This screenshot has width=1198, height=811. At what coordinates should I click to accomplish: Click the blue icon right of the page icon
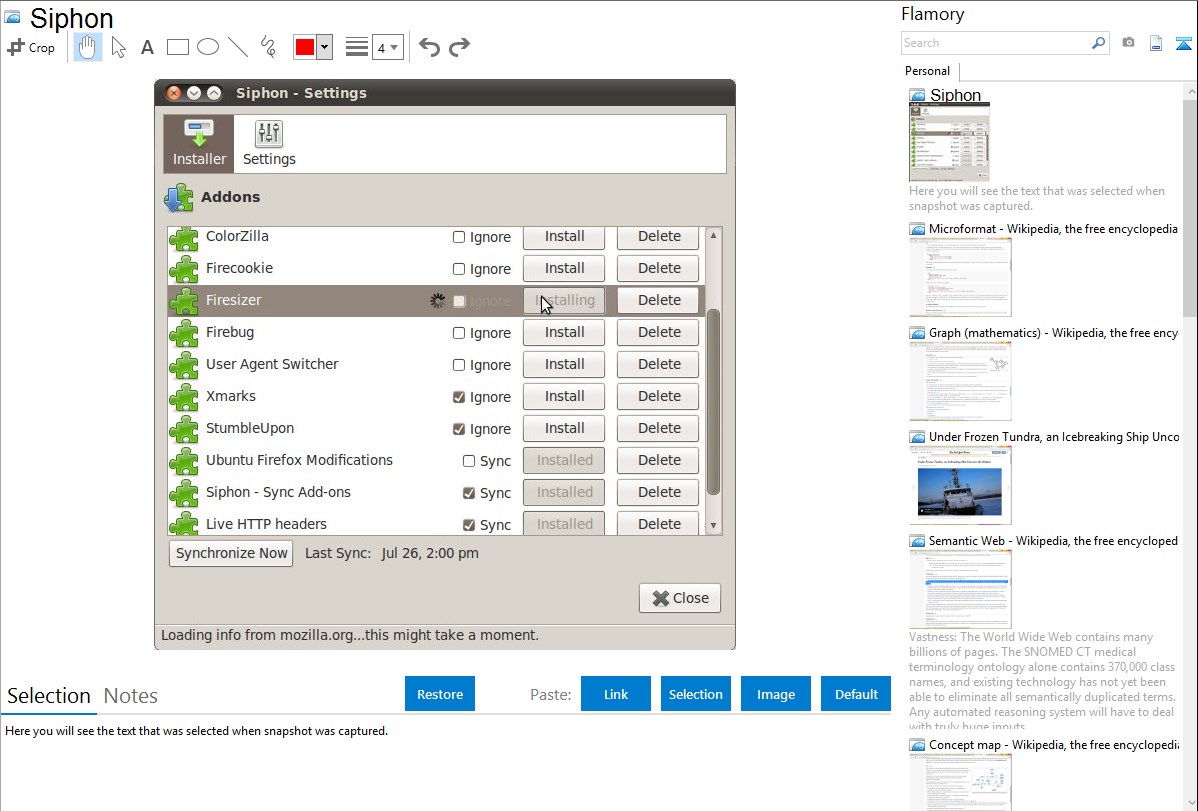coord(1183,43)
